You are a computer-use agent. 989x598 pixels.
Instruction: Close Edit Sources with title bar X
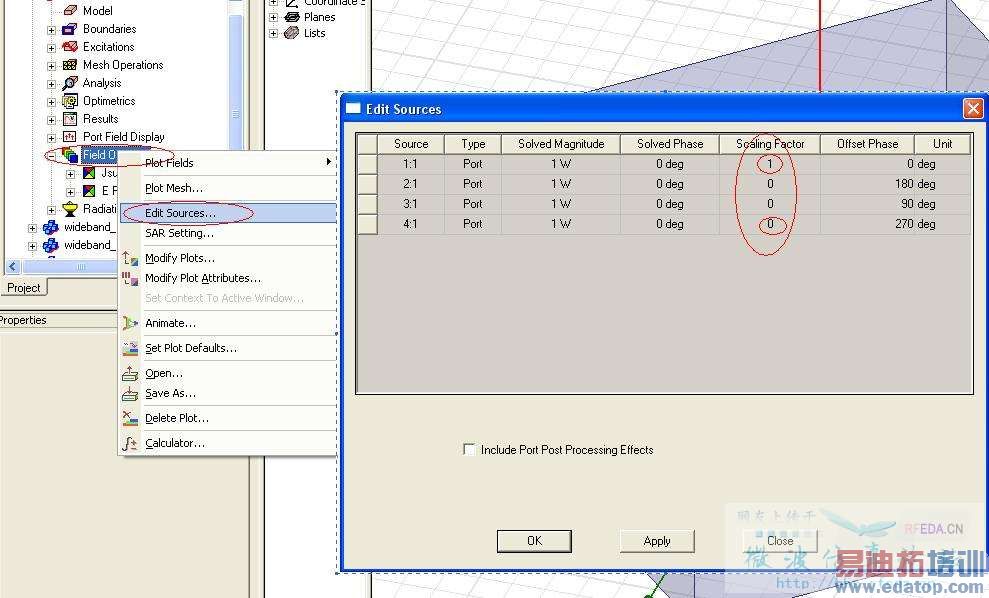(973, 108)
